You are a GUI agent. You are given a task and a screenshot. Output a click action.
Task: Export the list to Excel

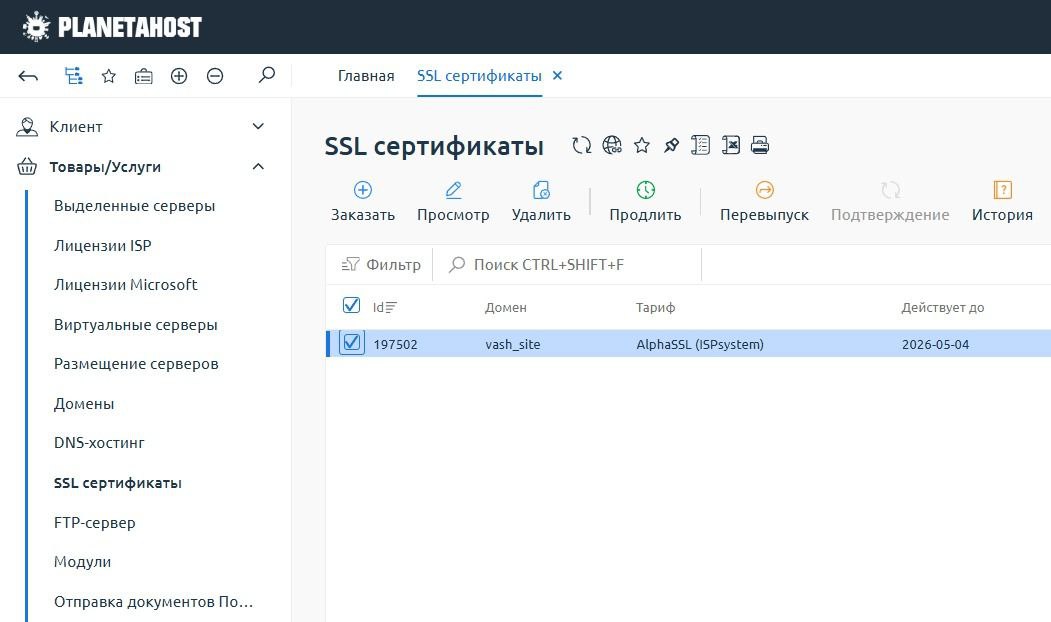pos(729,145)
